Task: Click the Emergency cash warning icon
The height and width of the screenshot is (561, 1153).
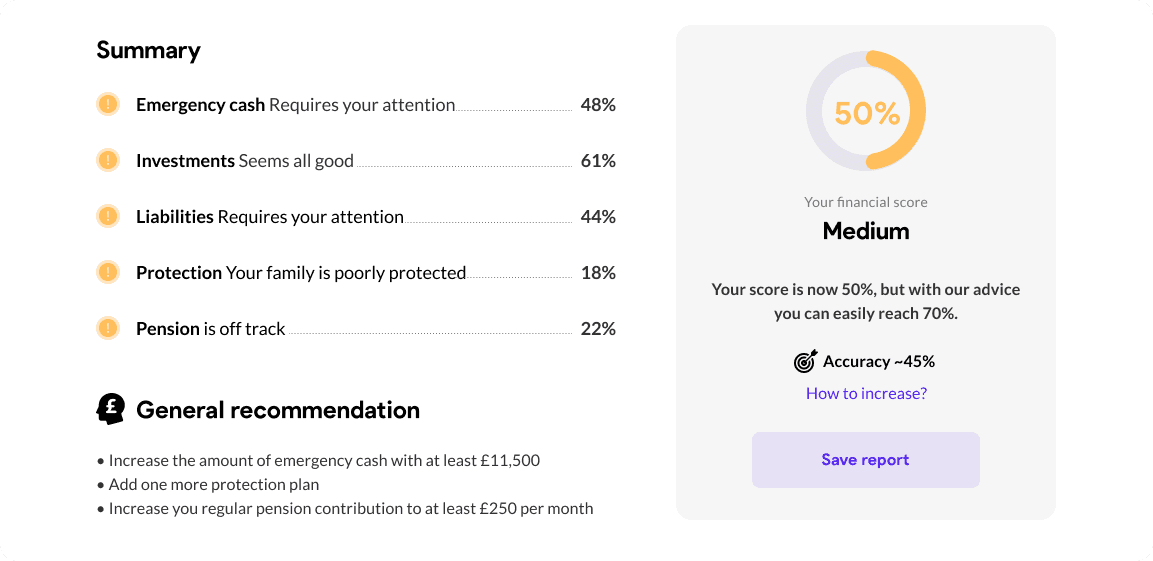Action: pyautogui.click(x=107, y=104)
